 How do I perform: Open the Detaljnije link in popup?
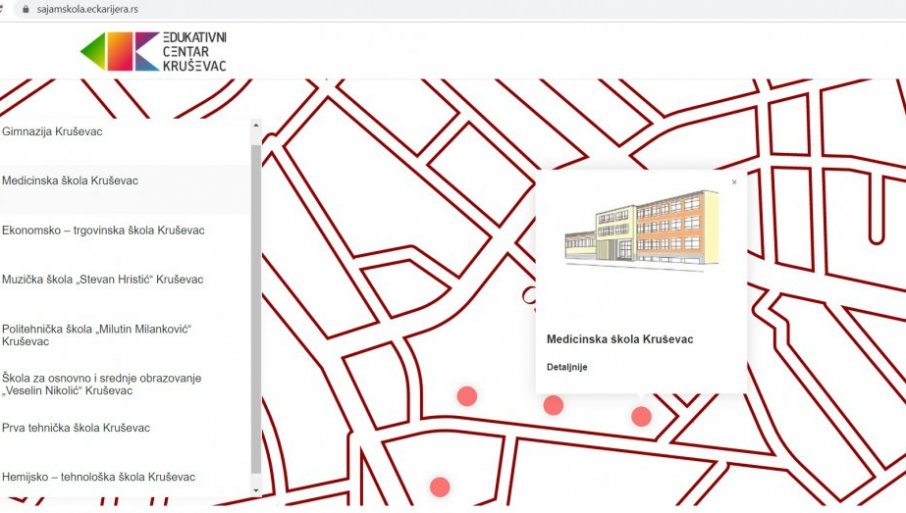[567, 367]
